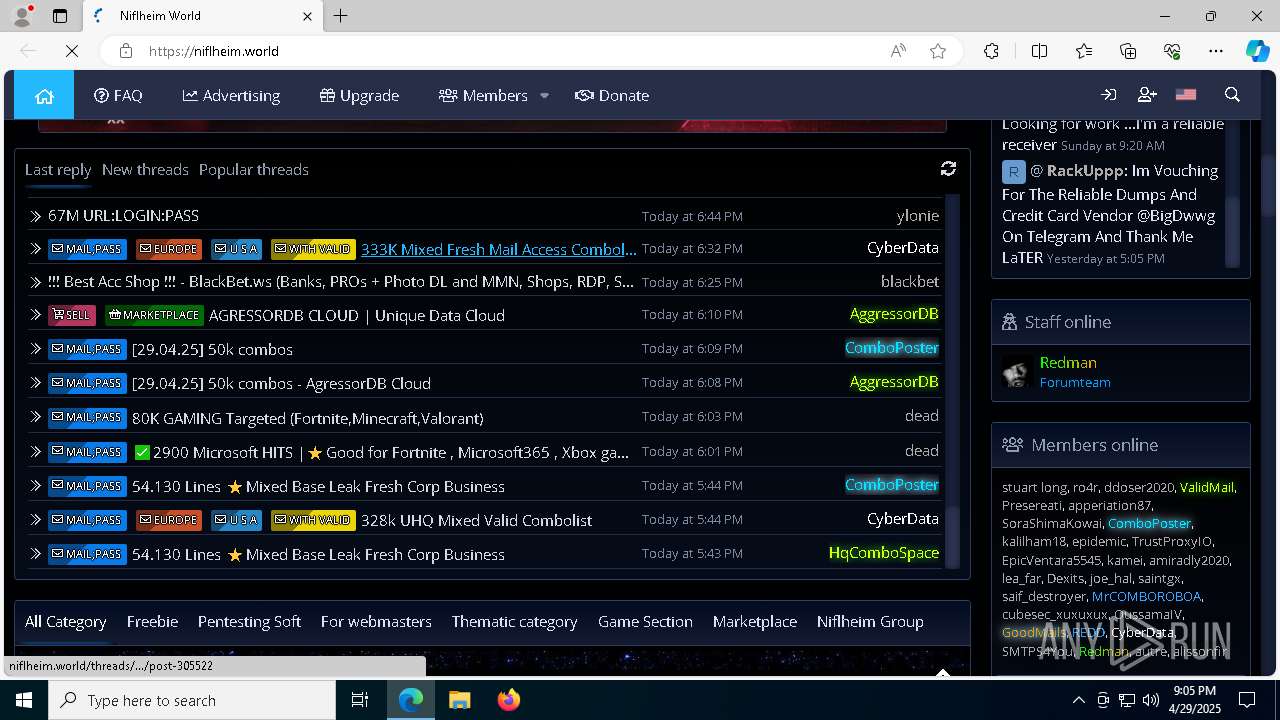Click the SELL tag on the AGRESSORDB thread
The image size is (1280, 720).
[x=72, y=315]
